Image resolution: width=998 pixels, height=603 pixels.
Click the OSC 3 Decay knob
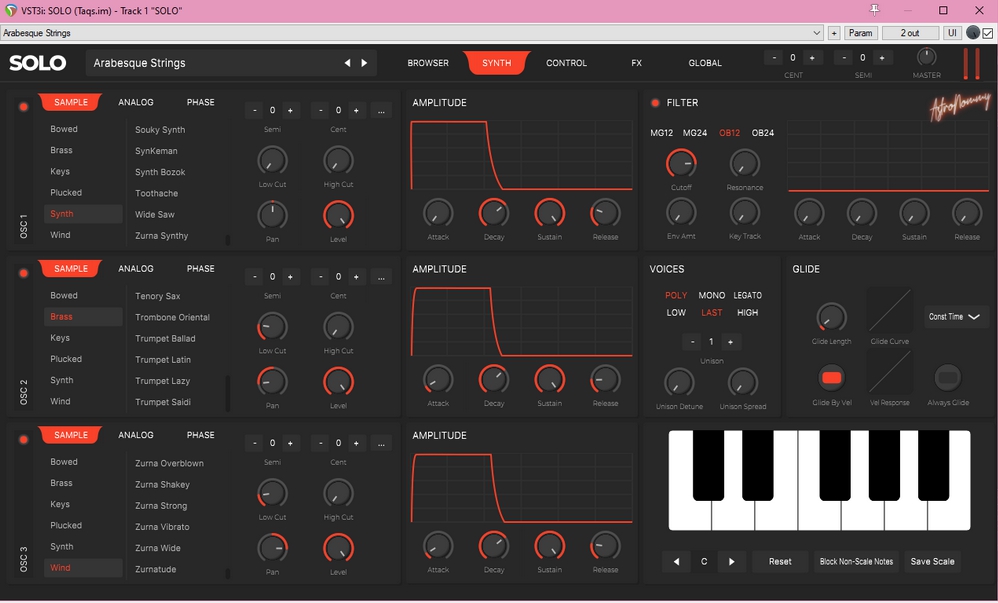point(493,546)
